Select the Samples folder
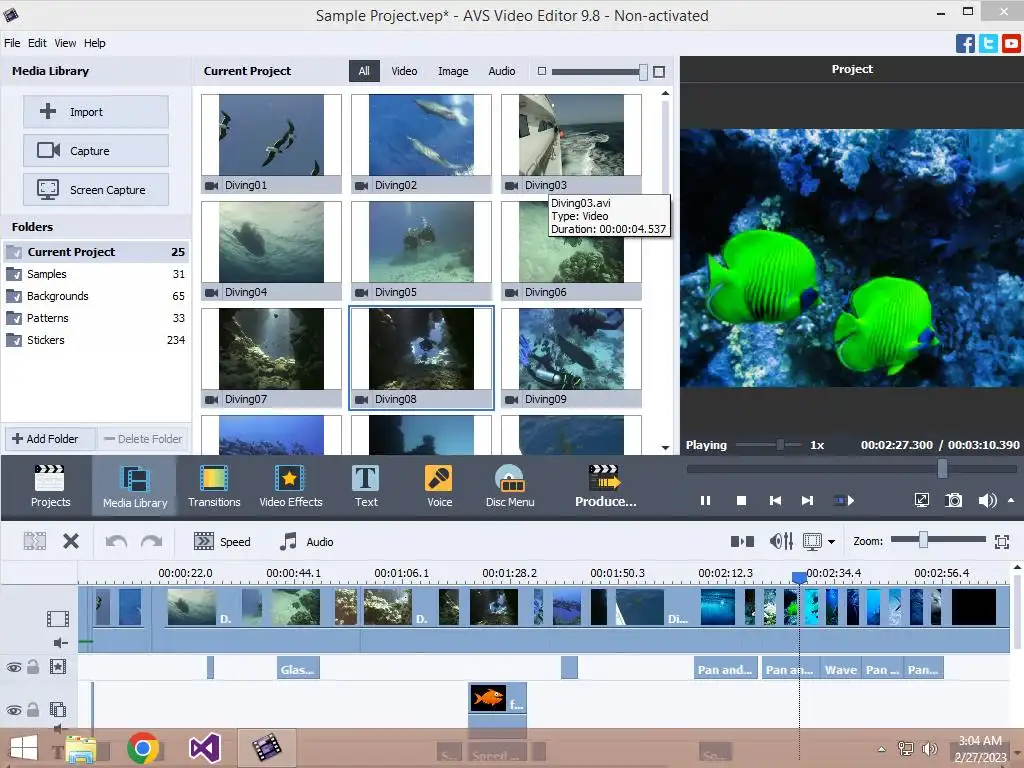 click(x=96, y=274)
